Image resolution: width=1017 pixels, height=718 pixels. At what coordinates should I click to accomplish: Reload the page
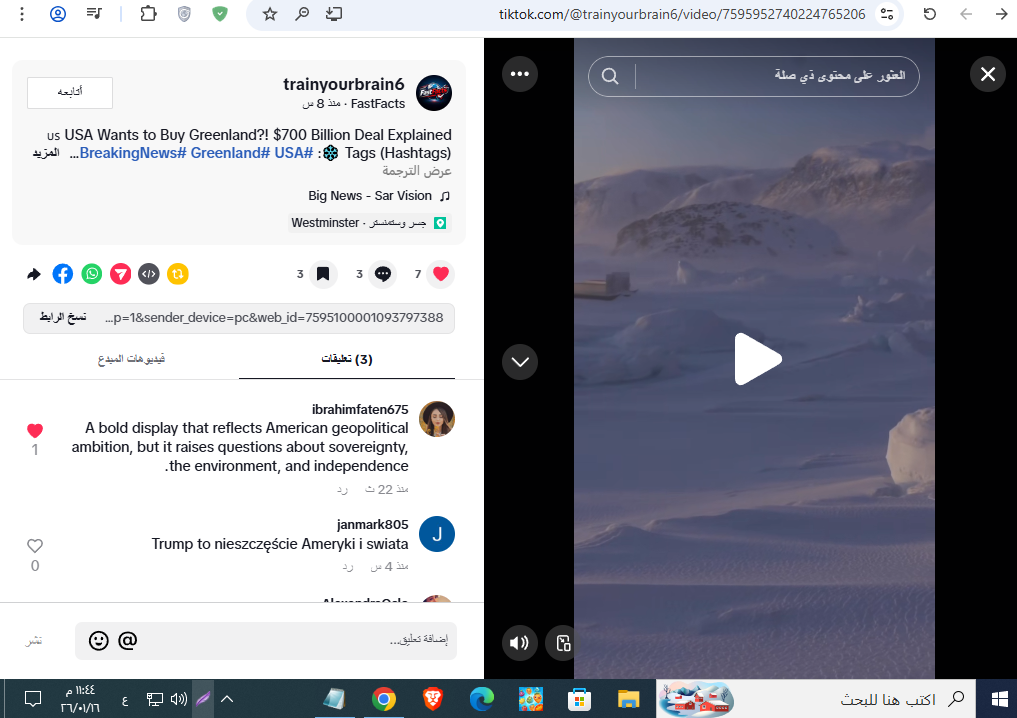[x=929, y=14]
